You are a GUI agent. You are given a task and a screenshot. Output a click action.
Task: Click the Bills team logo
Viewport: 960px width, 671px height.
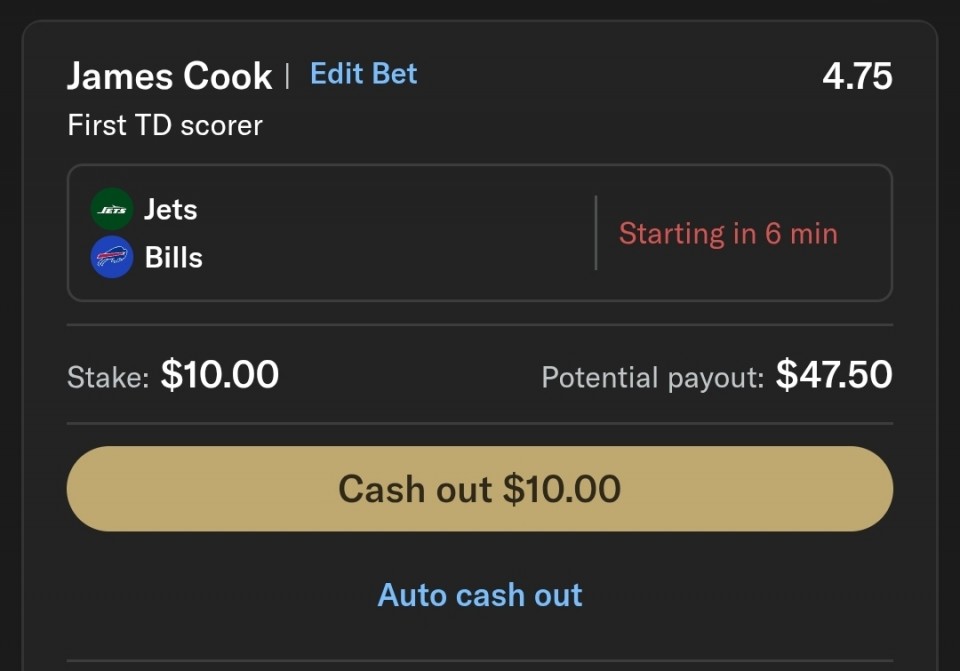click(x=112, y=257)
